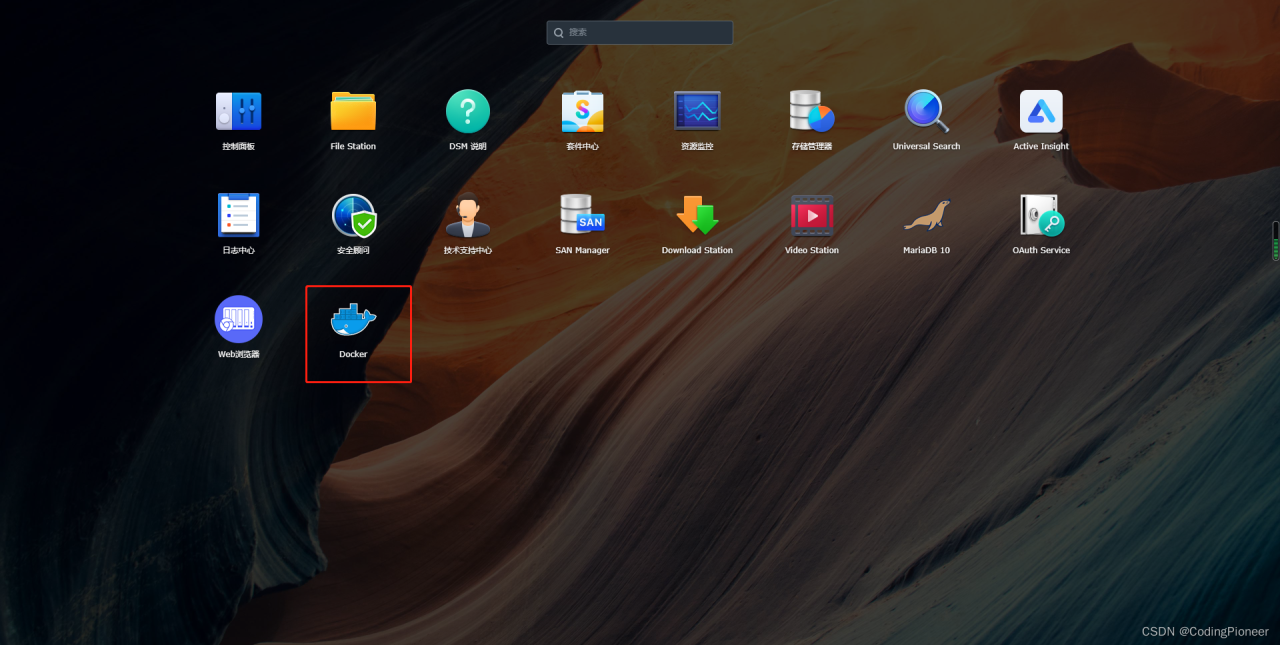Viewport: 1280px width, 645px height.
Task: Launch Web浏览器 app
Action: tap(238, 319)
